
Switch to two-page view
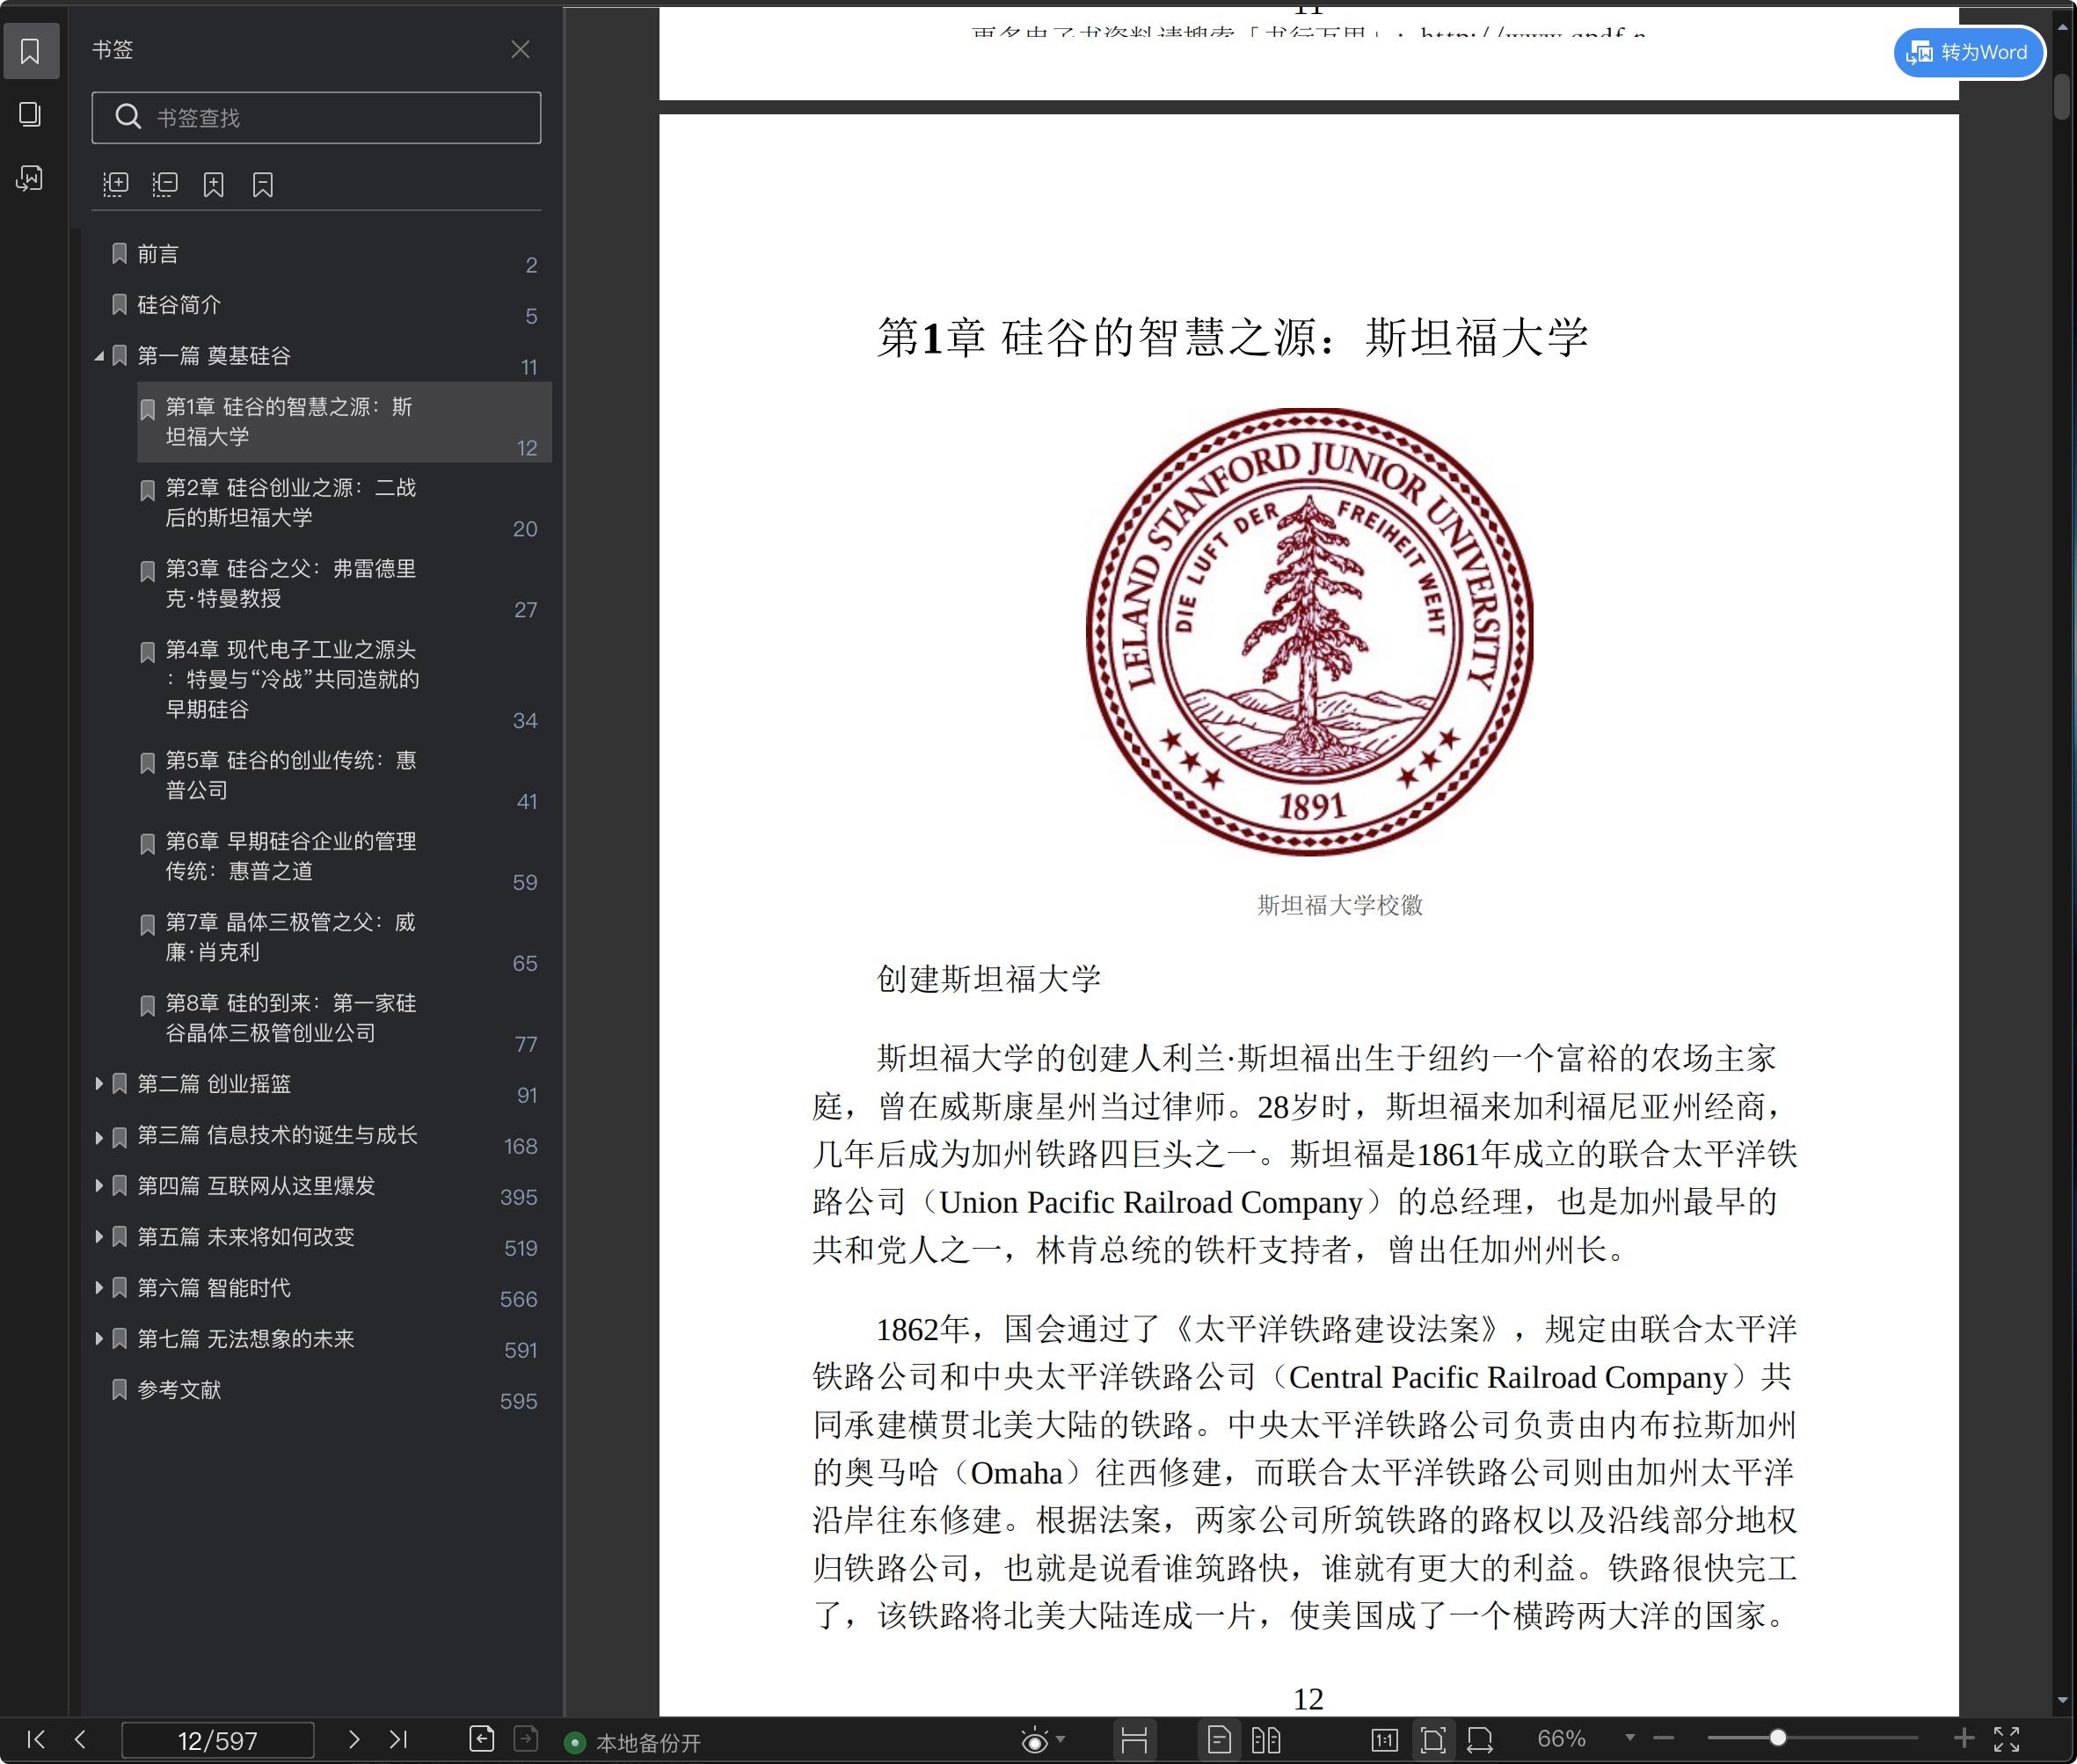[x=1266, y=1740]
